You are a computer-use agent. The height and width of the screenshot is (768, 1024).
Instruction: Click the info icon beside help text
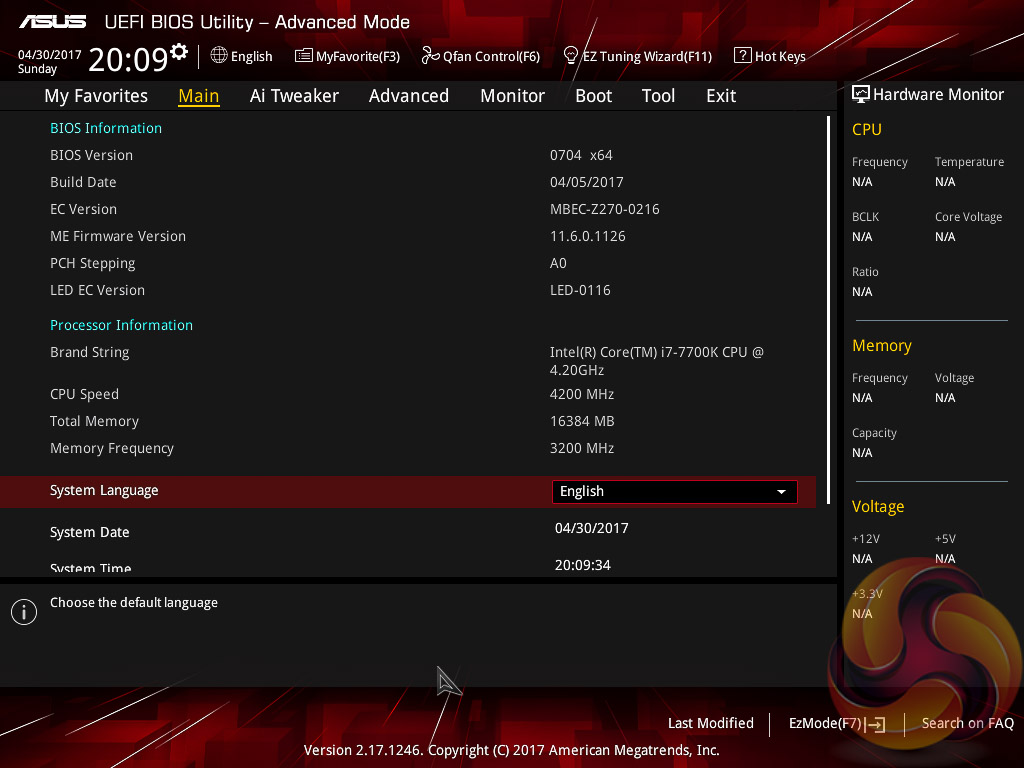[x=24, y=612]
